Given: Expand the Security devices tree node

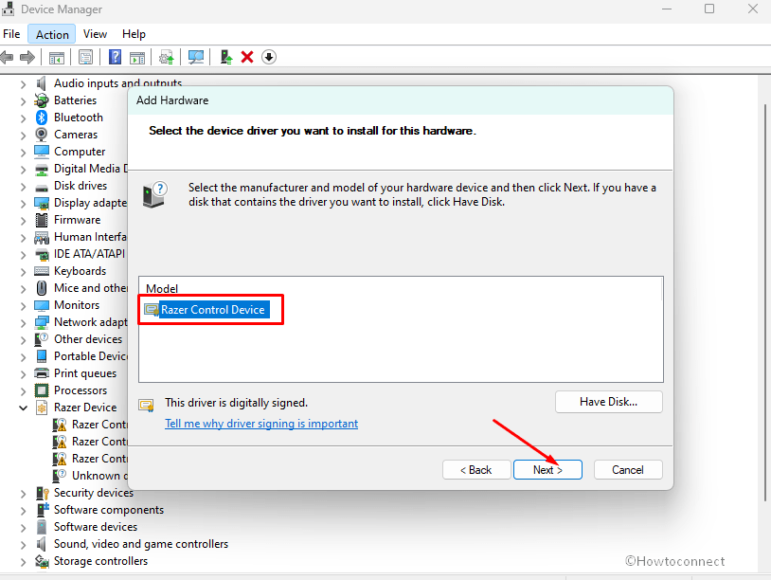Looking at the screenshot, I should coord(23,493).
